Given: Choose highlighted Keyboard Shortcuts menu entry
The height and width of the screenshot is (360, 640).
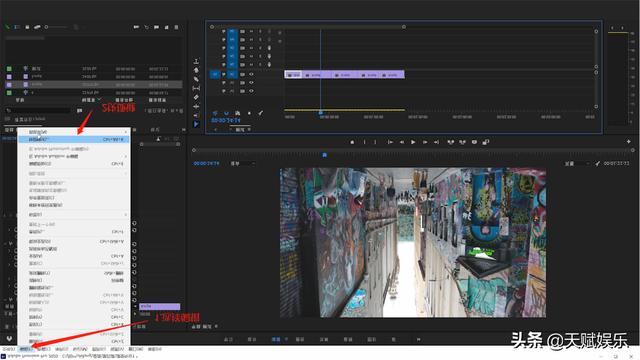Looking at the screenshot, I should (x=74, y=139).
